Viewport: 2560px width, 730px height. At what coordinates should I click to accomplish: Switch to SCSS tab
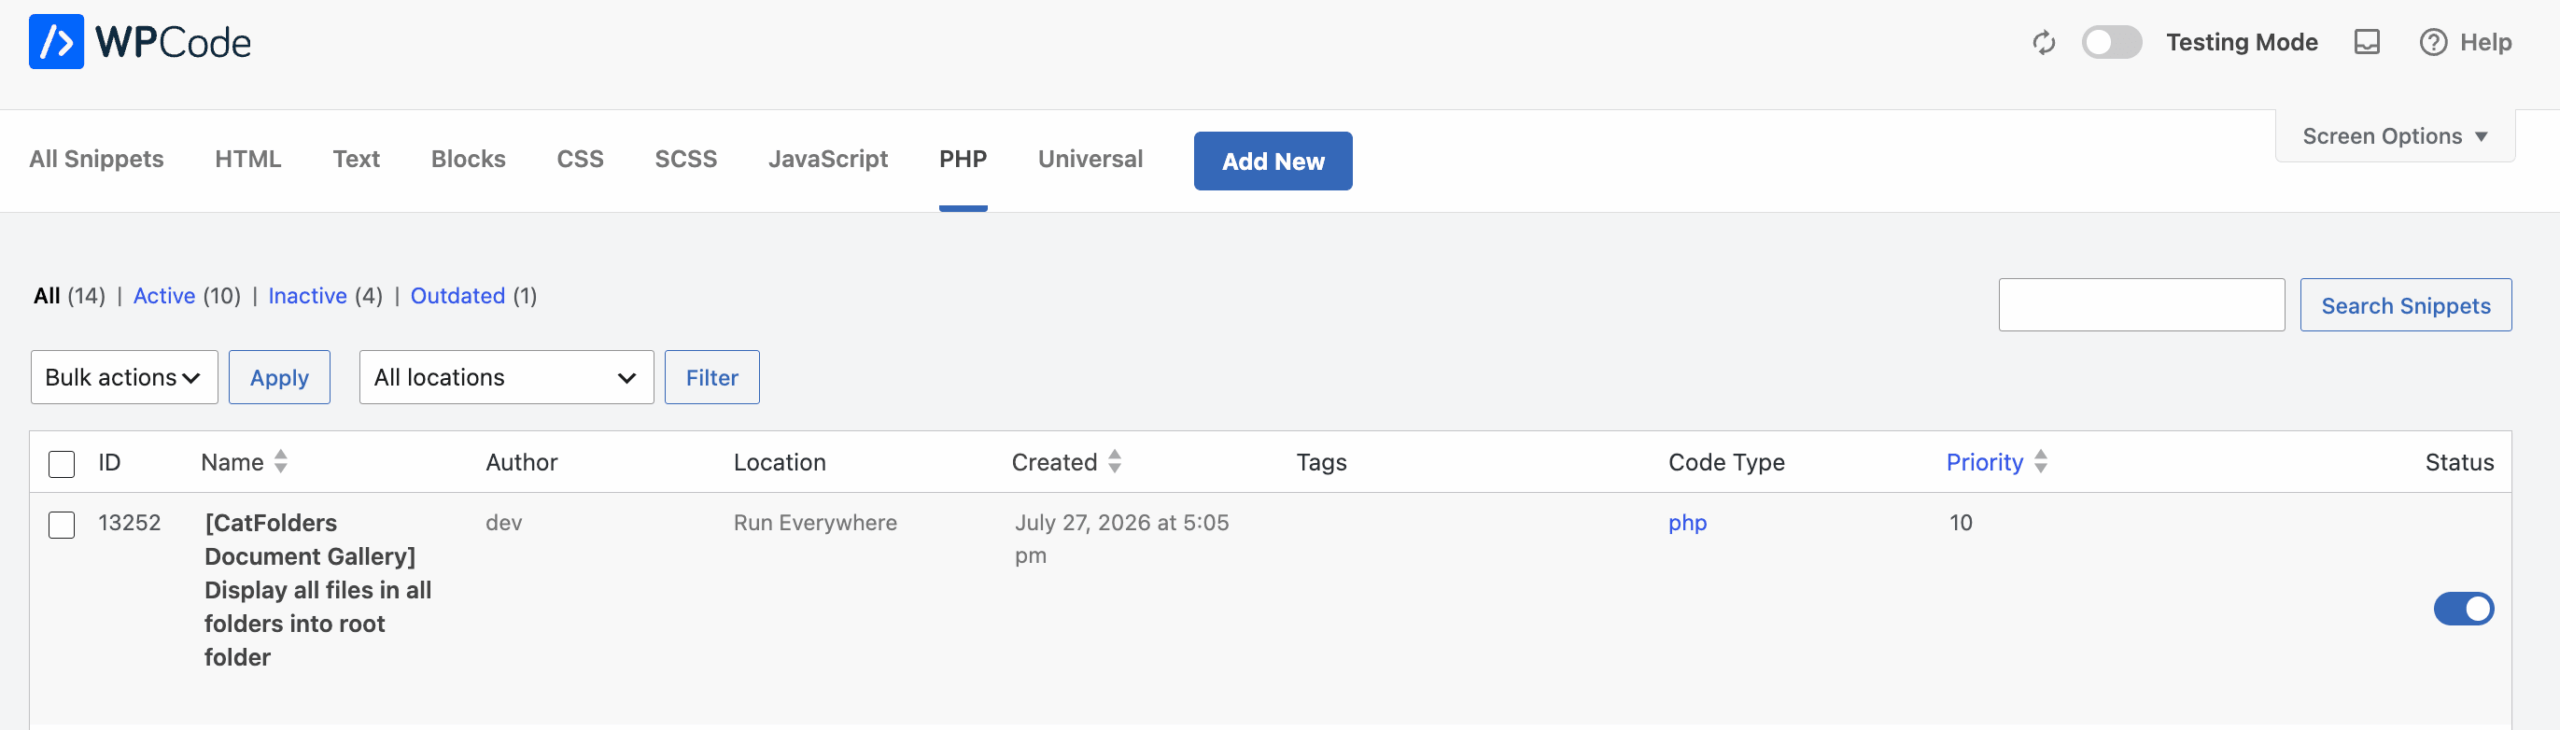click(x=686, y=159)
